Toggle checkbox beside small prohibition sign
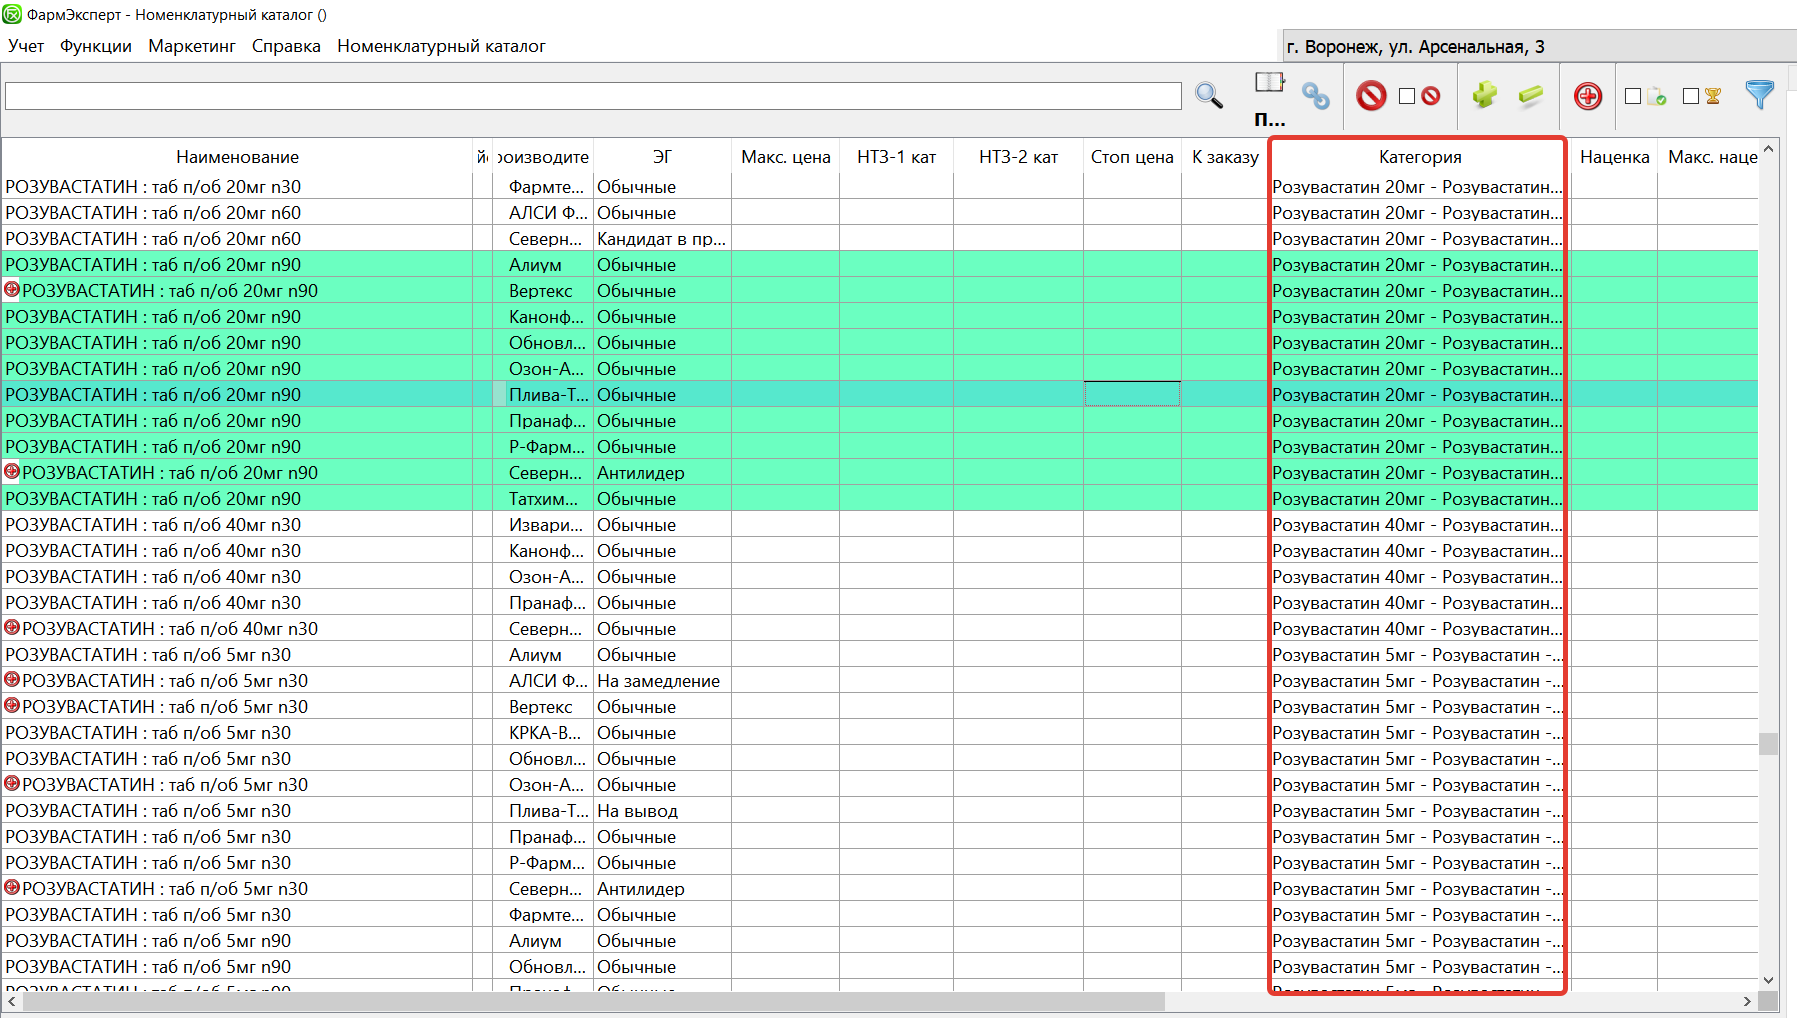This screenshot has height=1018, width=1797. 1407,96
